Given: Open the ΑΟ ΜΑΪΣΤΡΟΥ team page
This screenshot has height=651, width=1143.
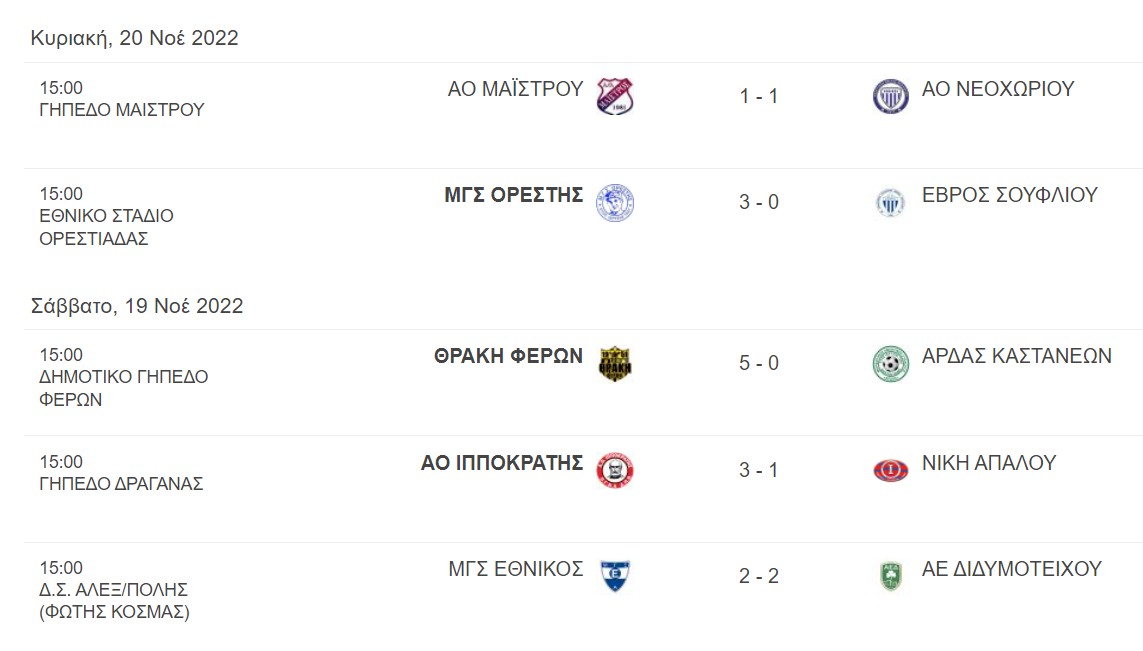Looking at the screenshot, I should 515,89.
